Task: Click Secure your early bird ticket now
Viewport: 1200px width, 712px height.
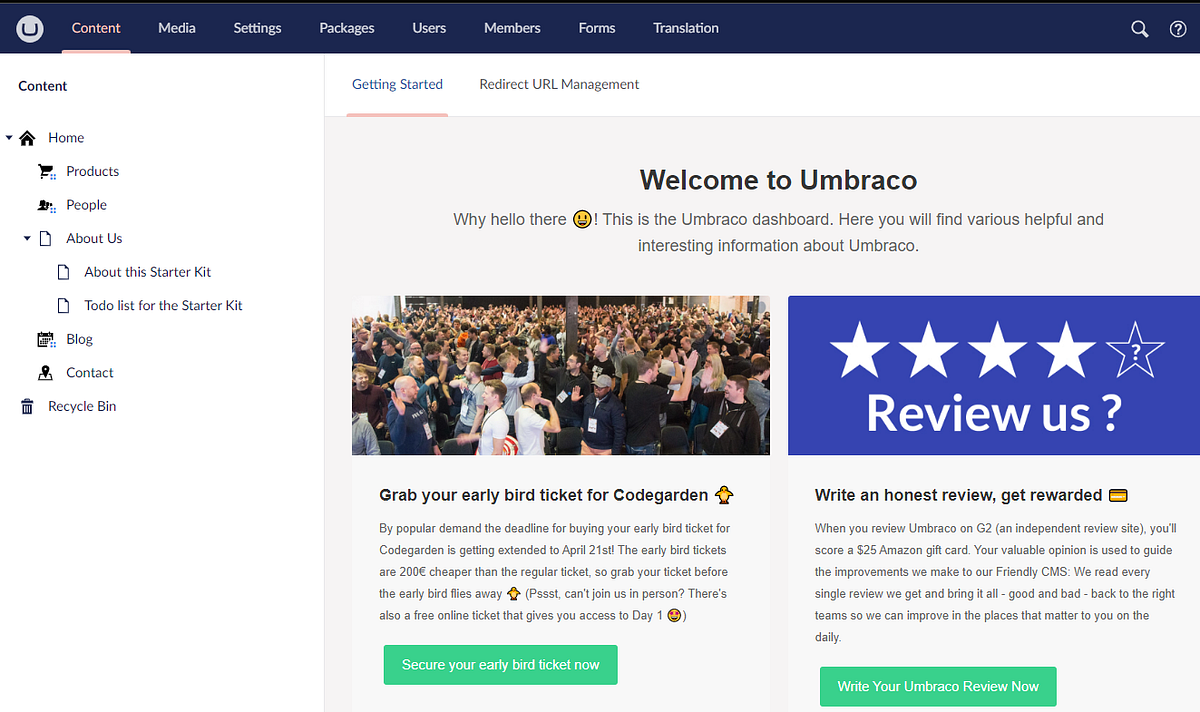Action: 500,665
